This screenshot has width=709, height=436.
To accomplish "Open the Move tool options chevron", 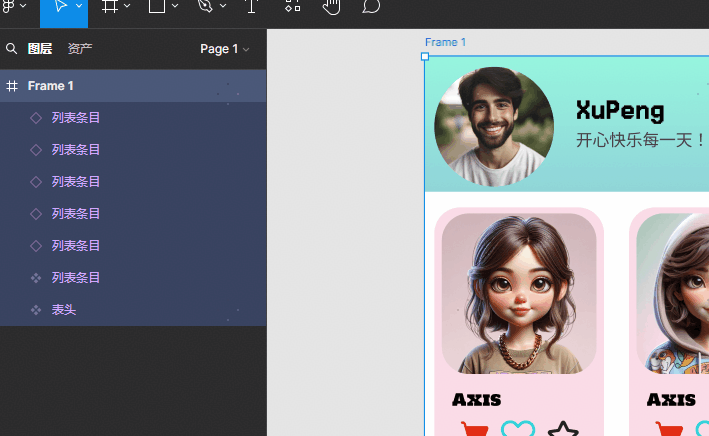I will click(79, 6).
